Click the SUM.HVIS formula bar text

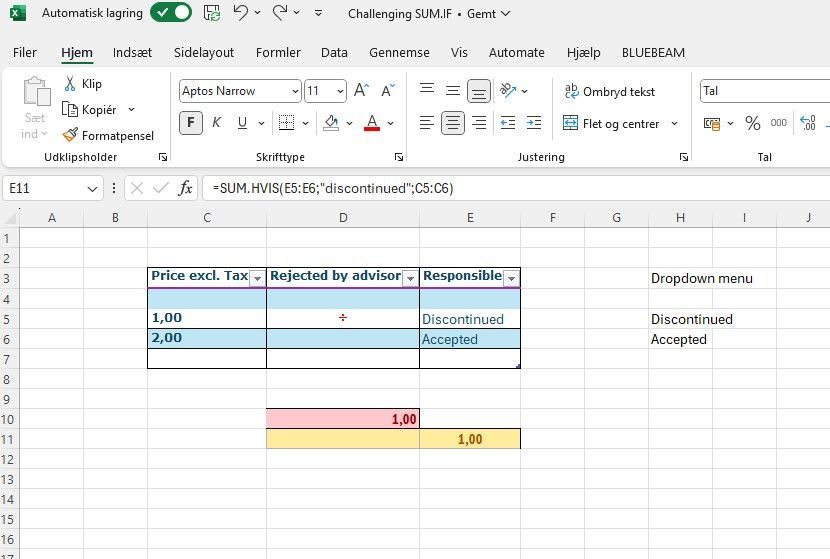point(333,188)
